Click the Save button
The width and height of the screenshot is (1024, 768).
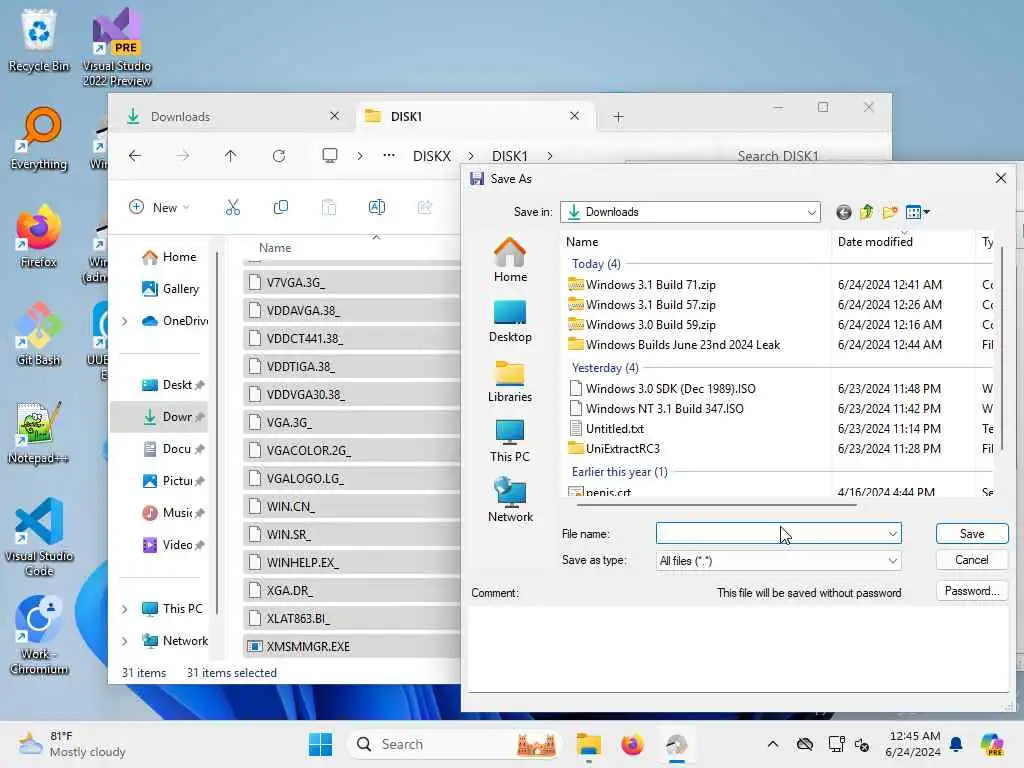[x=972, y=534]
